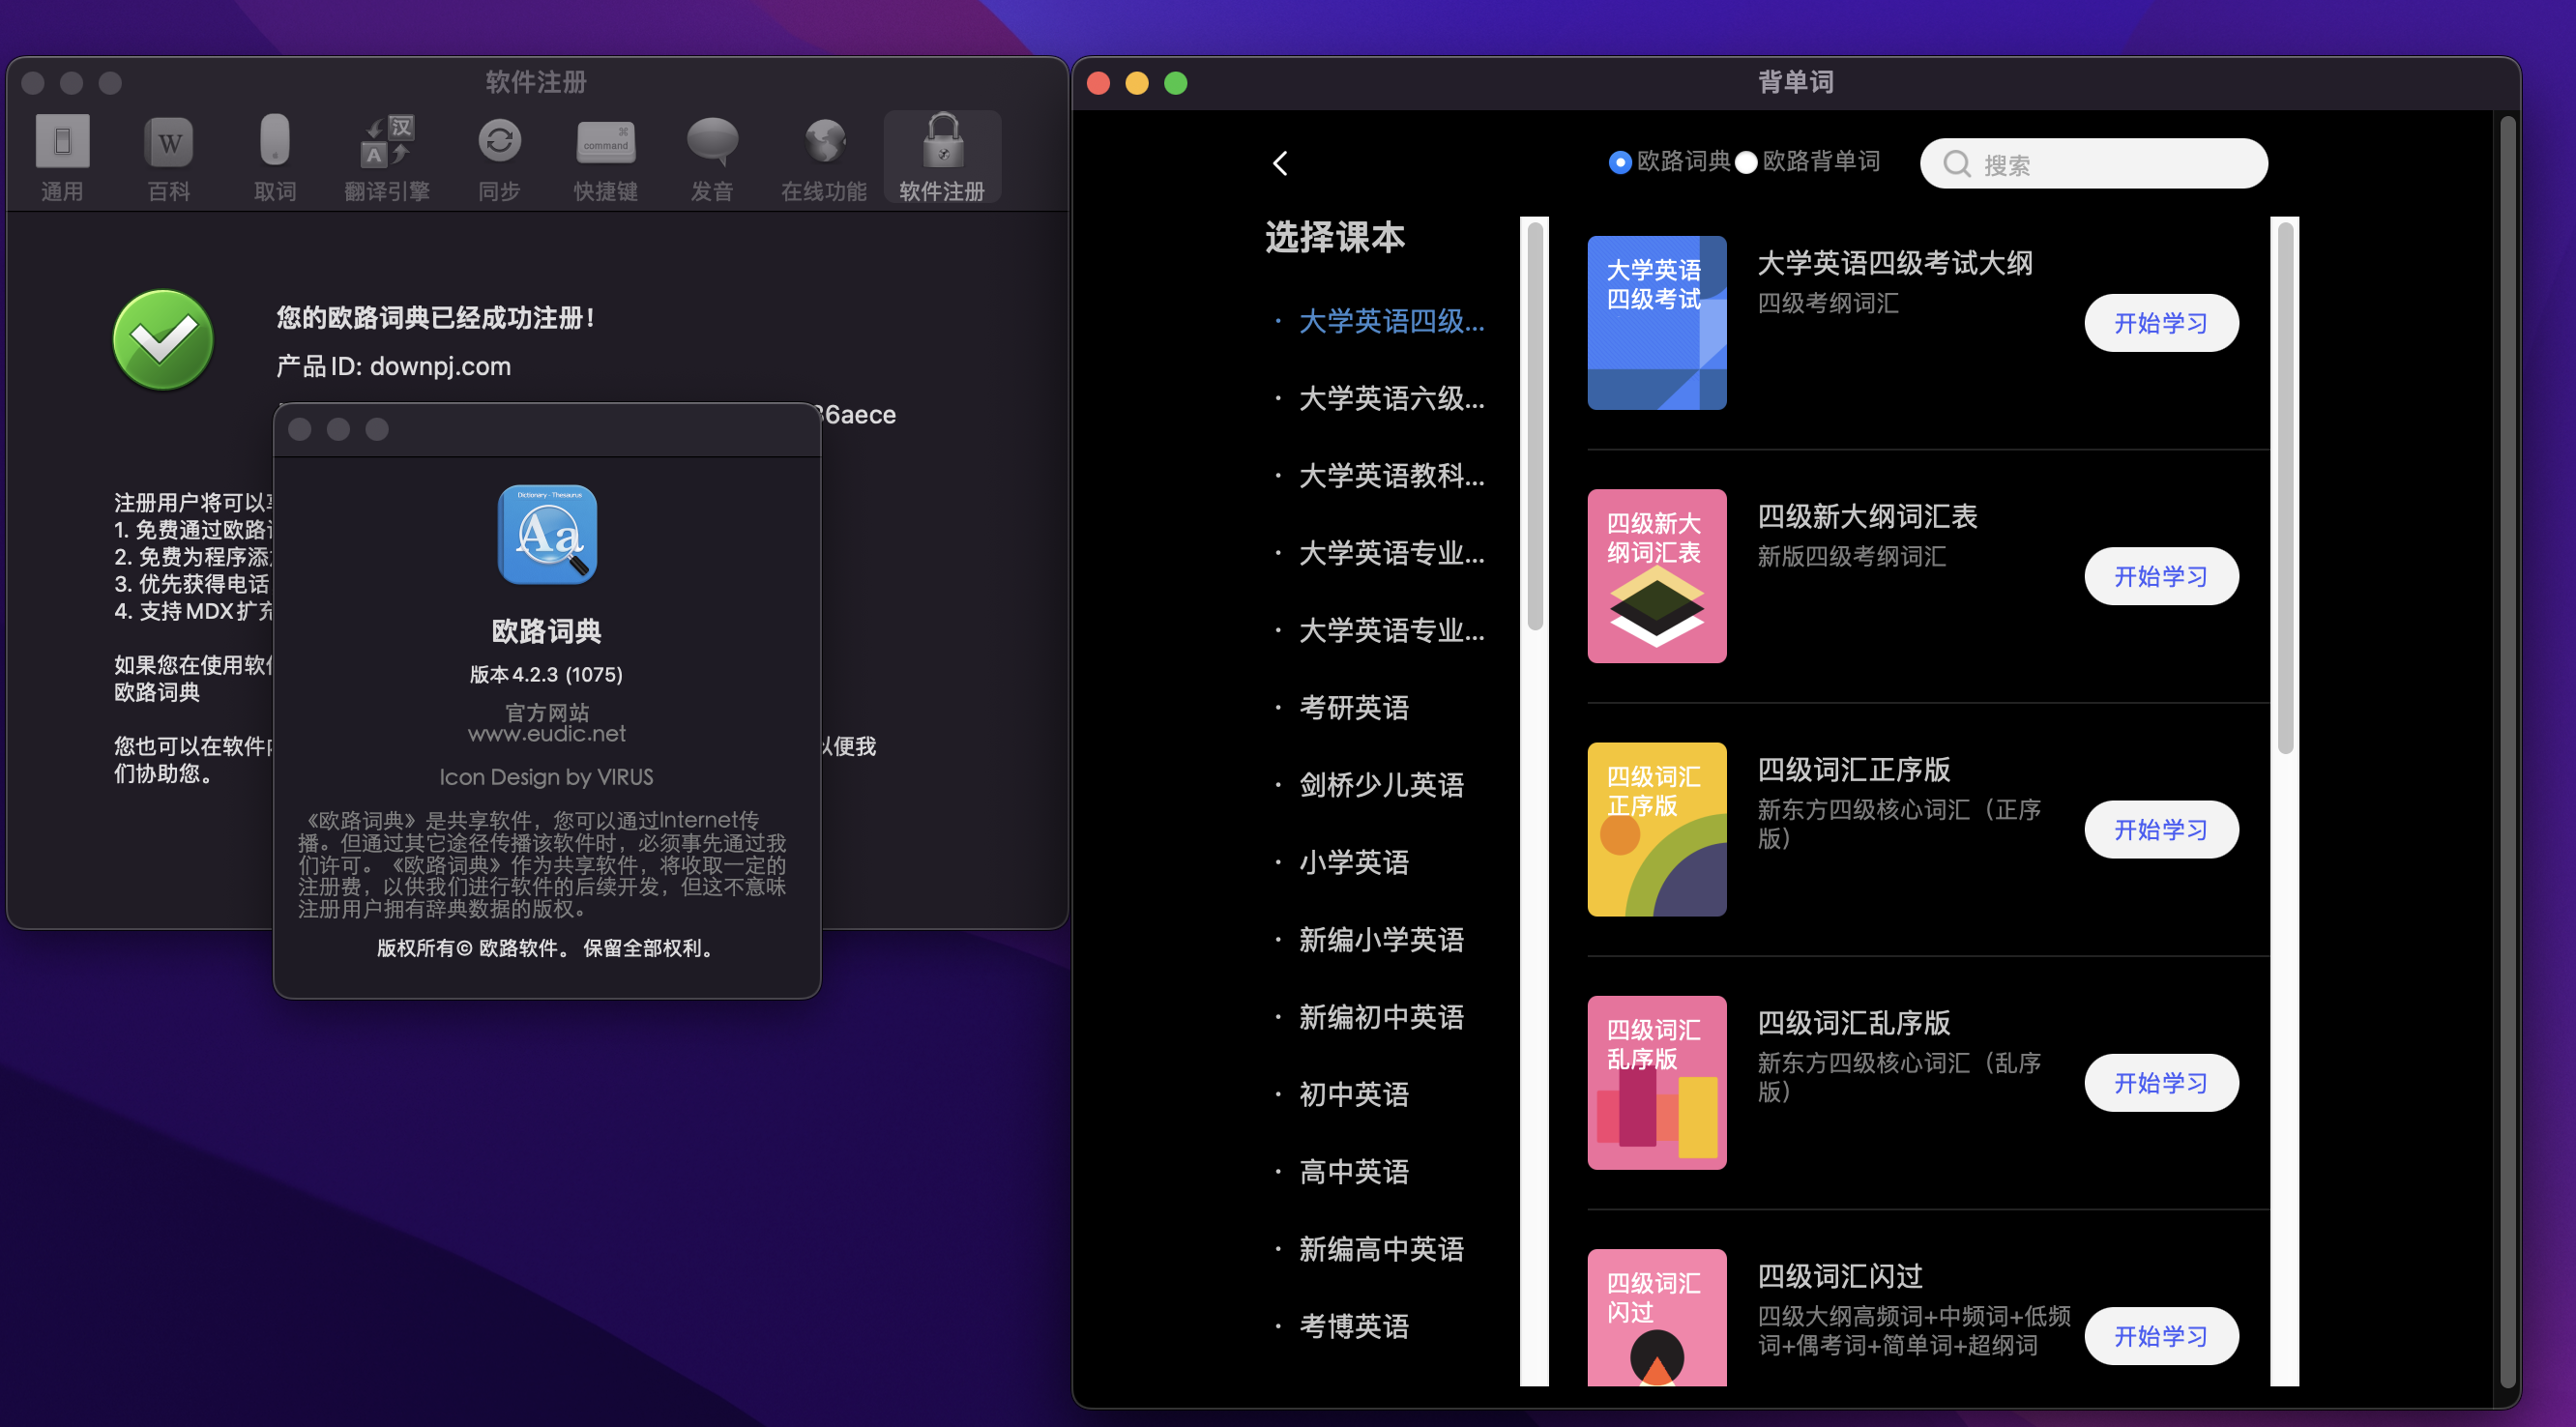Open the 同步 sync settings icon
The height and width of the screenshot is (1427, 2576).
499,141
